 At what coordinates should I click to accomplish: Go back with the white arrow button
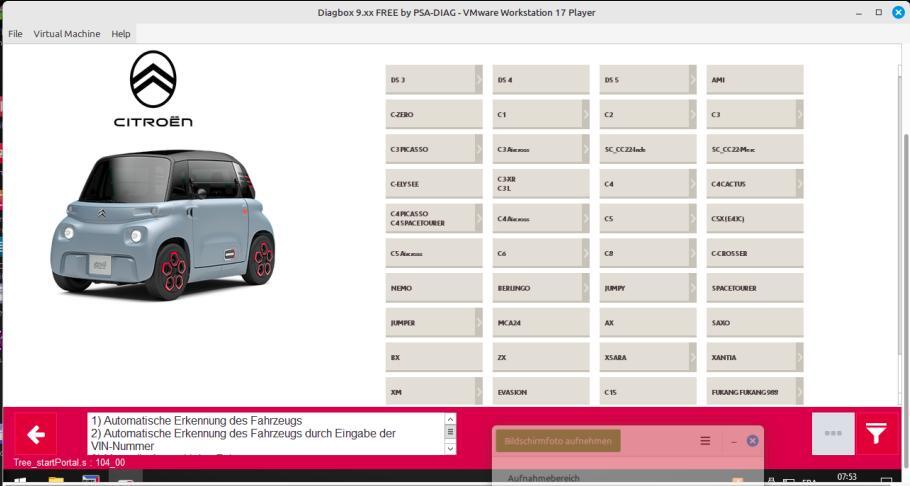pyautogui.click(x=35, y=434)
